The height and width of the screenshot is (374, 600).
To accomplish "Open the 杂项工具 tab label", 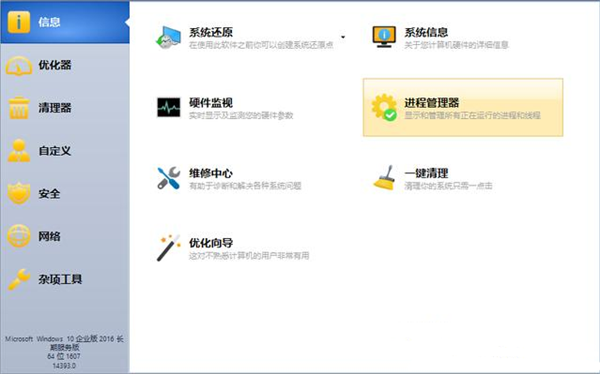I will pos(60,279).
